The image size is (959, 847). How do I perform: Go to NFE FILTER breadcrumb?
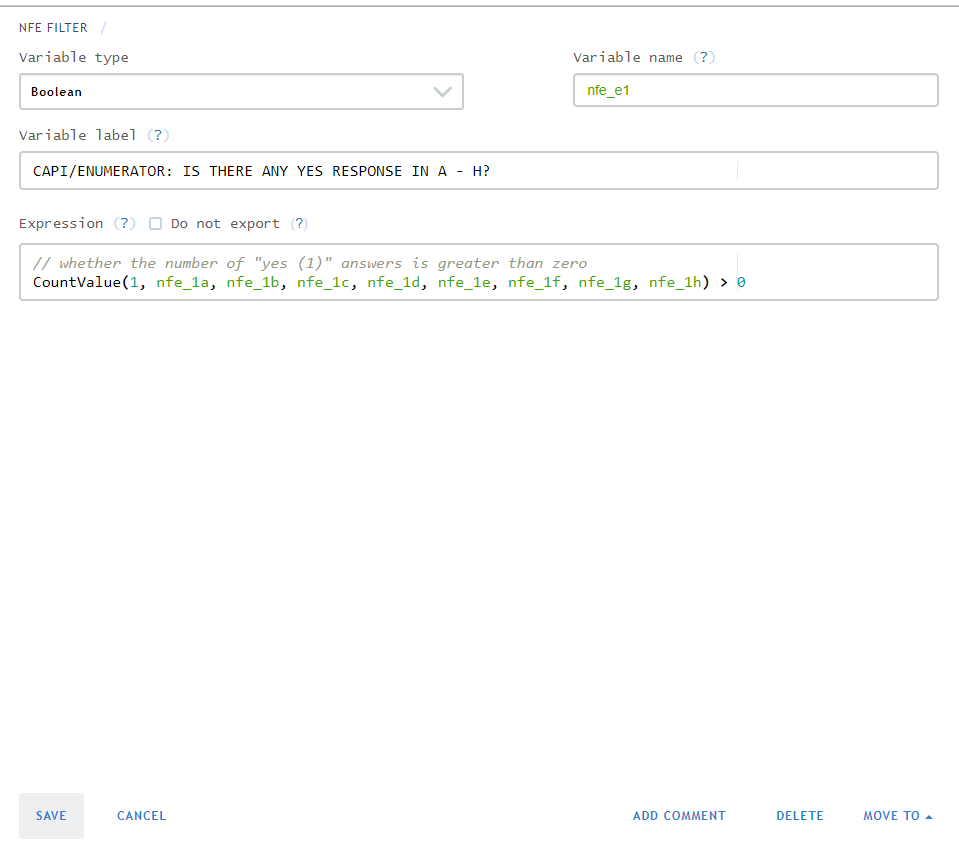[x=53, y=28]
